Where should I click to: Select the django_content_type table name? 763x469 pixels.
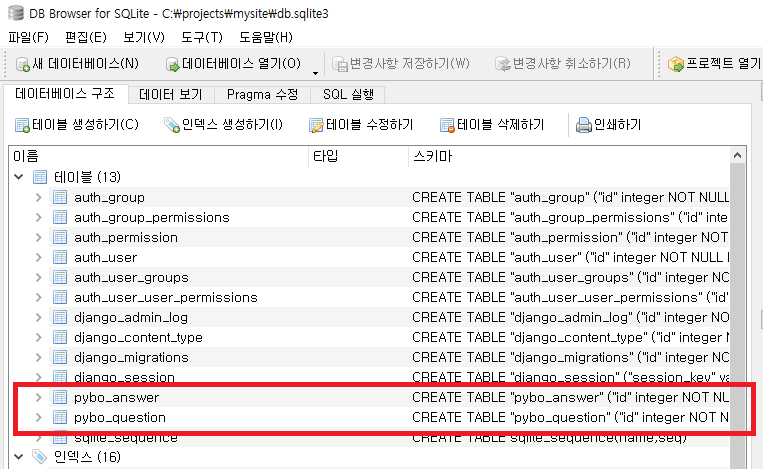point(138,338)
